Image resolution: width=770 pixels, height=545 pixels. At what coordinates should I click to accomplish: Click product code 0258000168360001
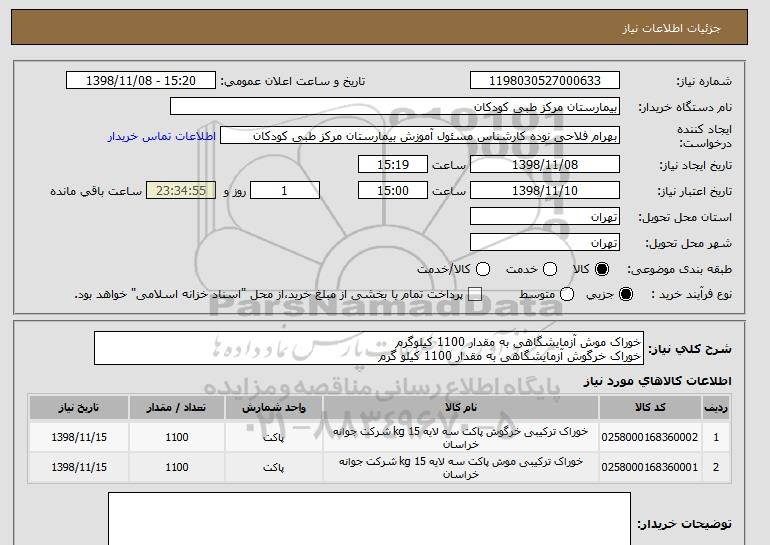(650, 467)
